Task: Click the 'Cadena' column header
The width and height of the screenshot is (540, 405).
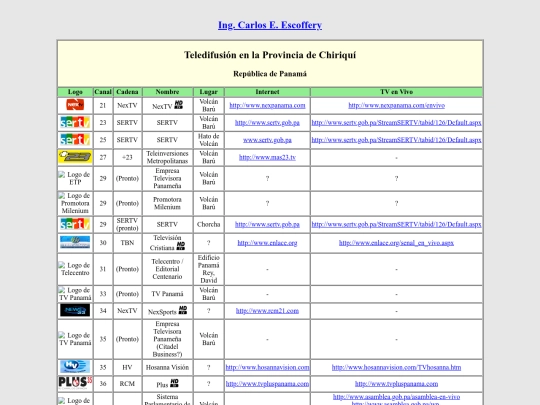Action: pos(127,92)
